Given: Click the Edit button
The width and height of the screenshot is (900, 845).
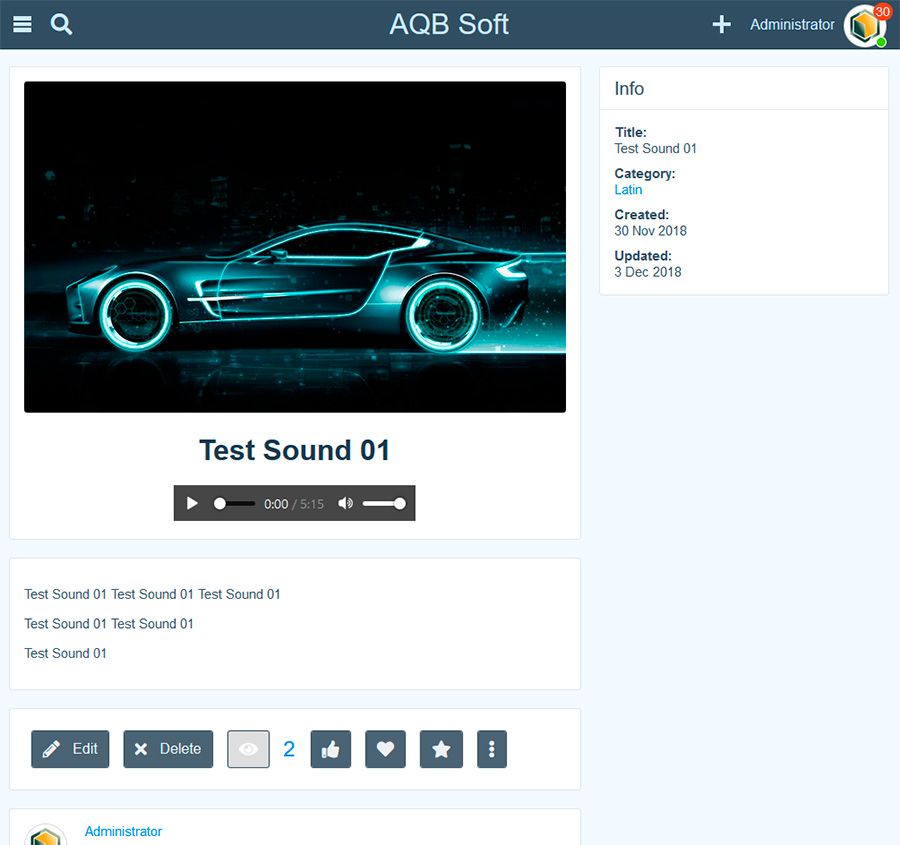Looking at the screenshot, I should pyautogui.click(x=70, y=749).
